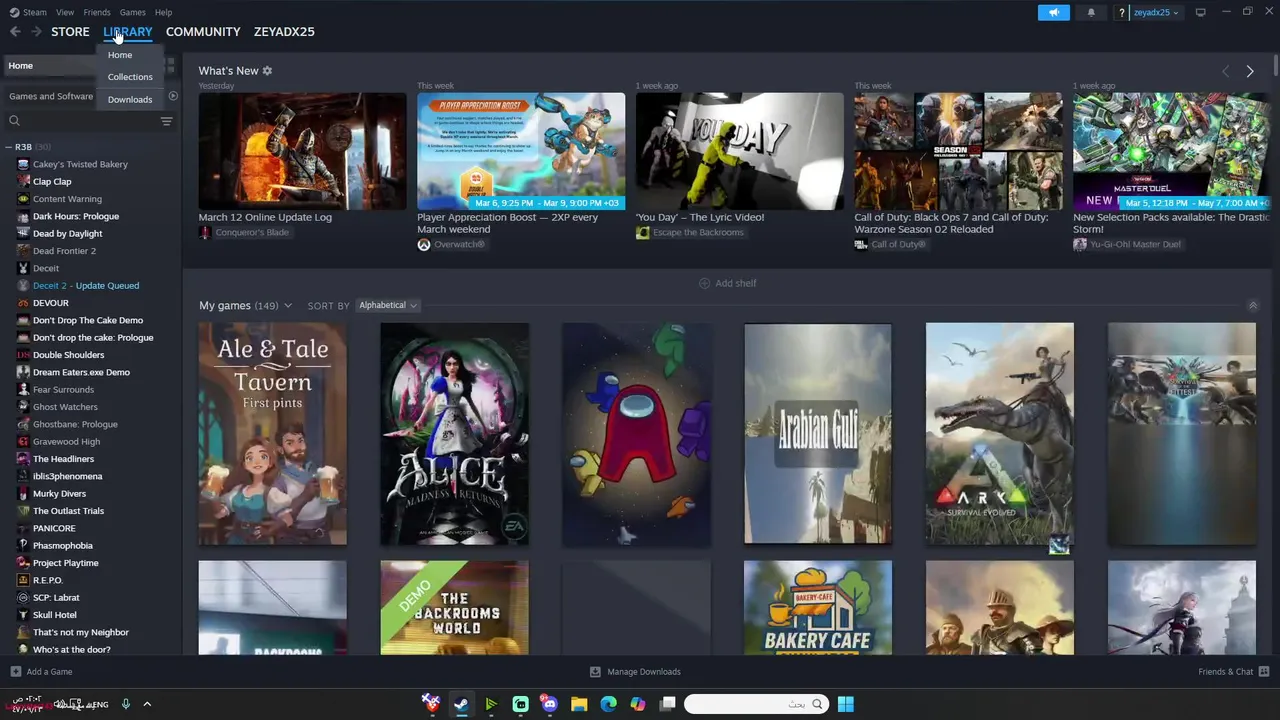Expand the My games shelf dropdown
Screen dimensions: 1280x720
point(287,305)
